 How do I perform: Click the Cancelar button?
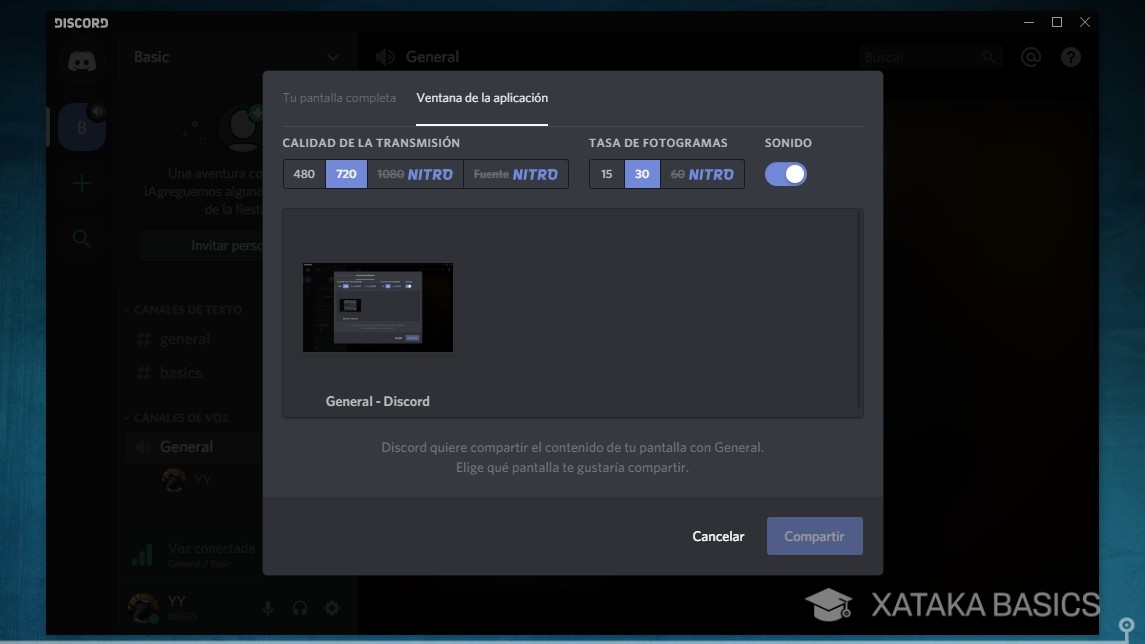pyautogui.click(x=717, y=536)
